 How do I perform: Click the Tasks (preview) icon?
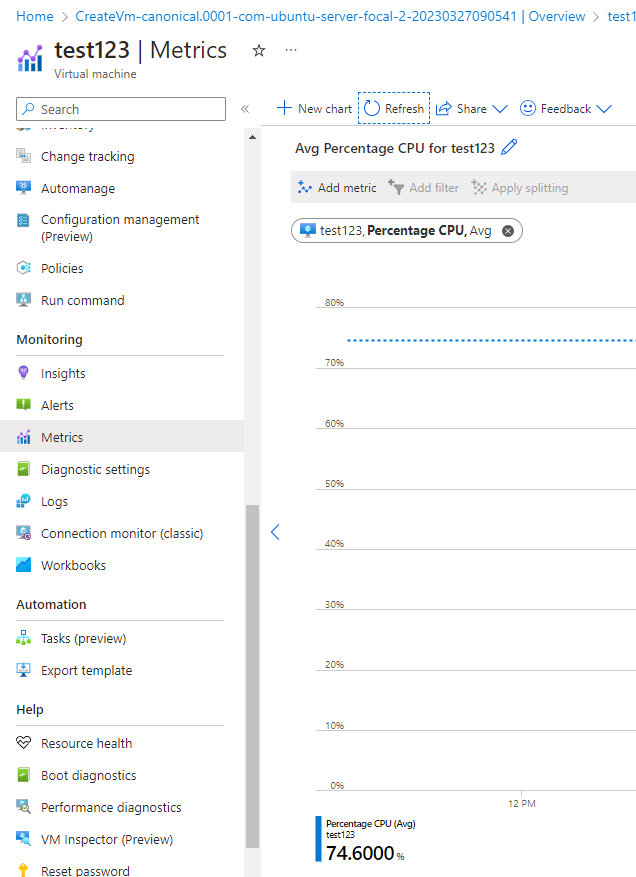[23, 638]
